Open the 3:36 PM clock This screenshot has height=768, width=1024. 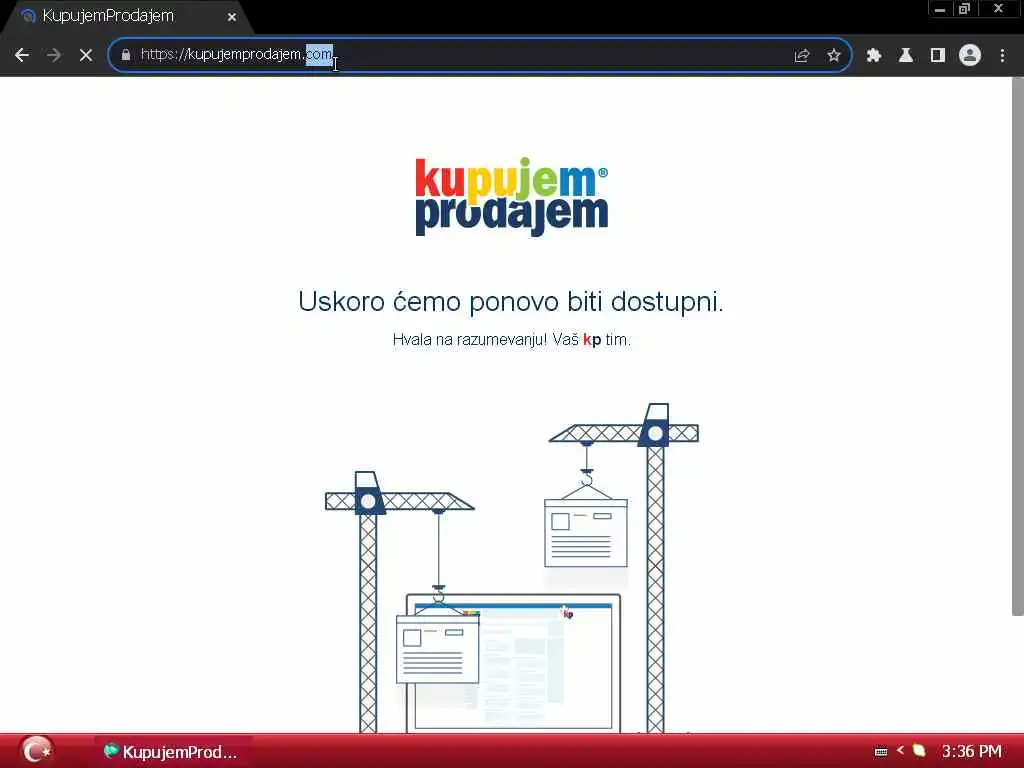[971, 751]
